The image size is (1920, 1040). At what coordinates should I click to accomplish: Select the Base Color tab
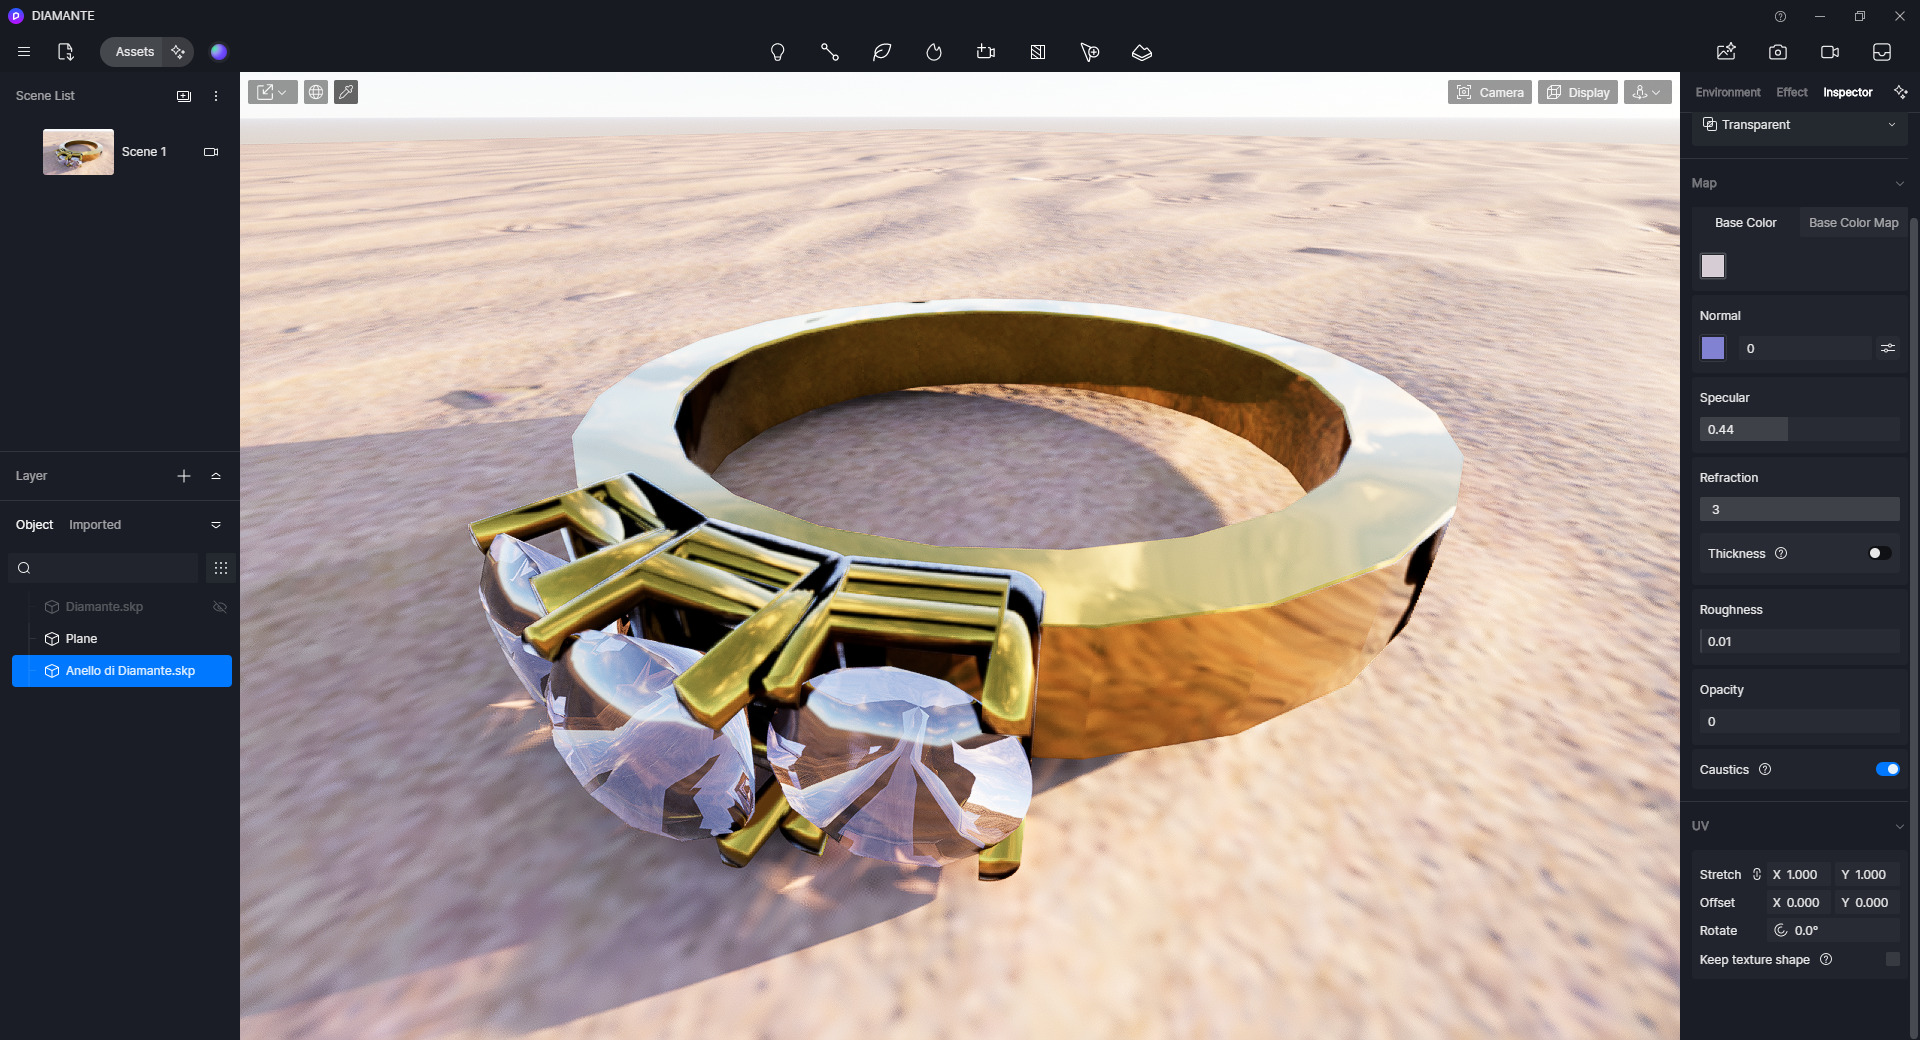pos(1746,223)
